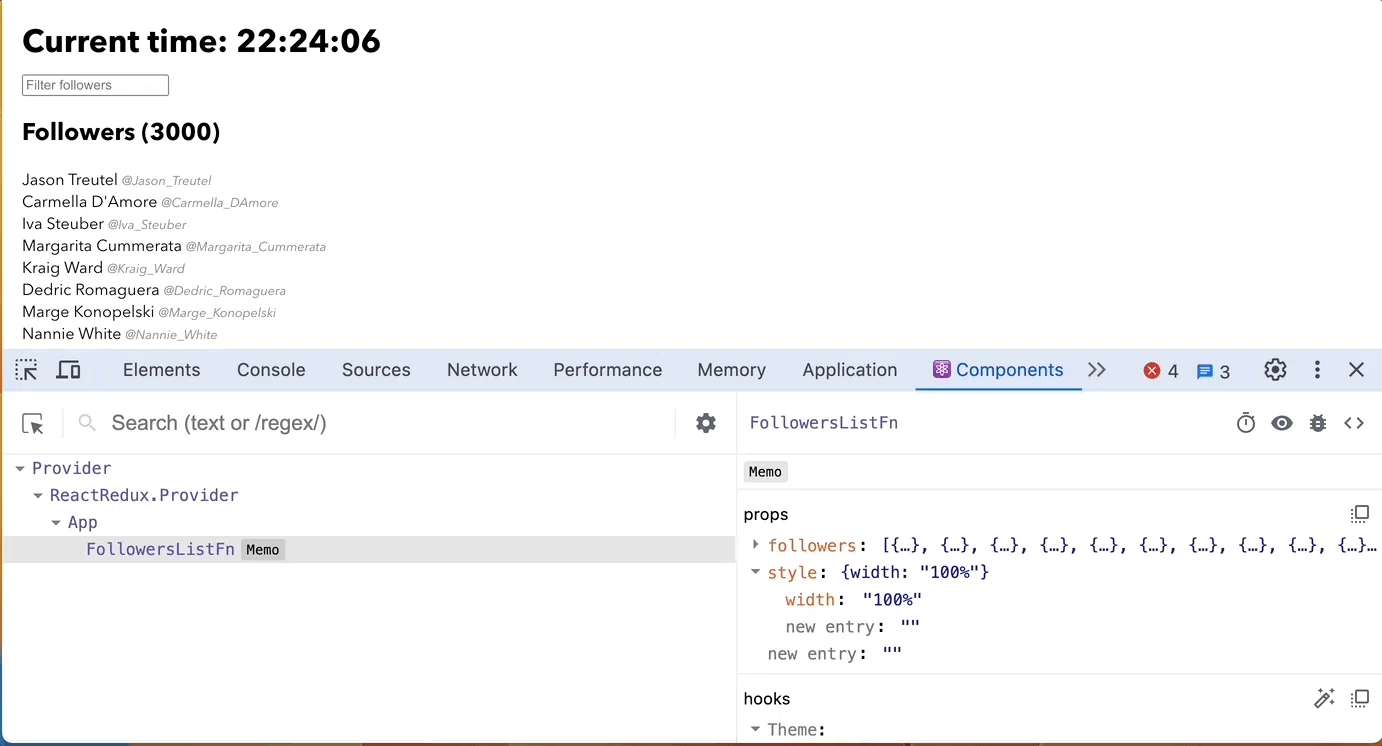Click the suspend component stopwatch icon
Image resolution: width=1382 pixels, height=746 pixels.
tap(1245, 423)
